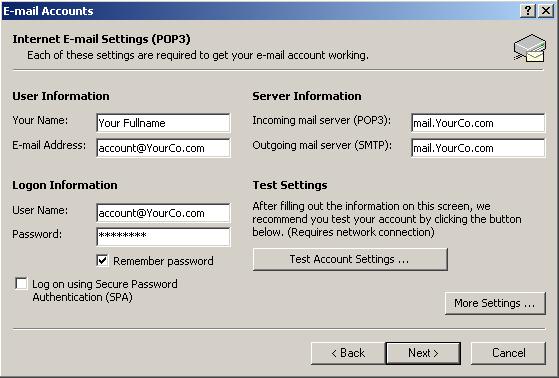
Task: Click the E-mail Accounts title bar
Action: [x=260, y=11]
